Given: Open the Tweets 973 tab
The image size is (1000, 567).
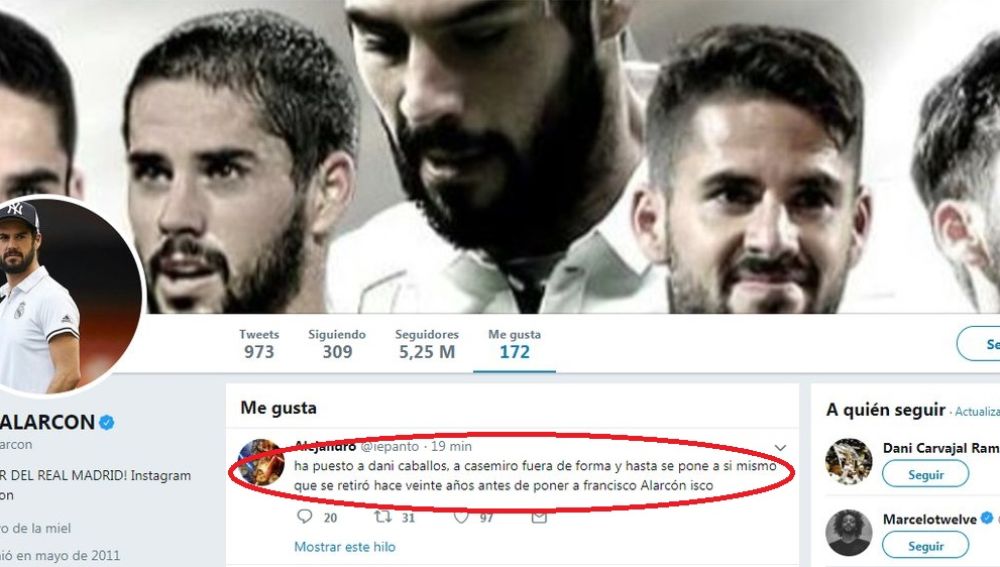Looking at the screenshot, I should (x=259, y=344).
